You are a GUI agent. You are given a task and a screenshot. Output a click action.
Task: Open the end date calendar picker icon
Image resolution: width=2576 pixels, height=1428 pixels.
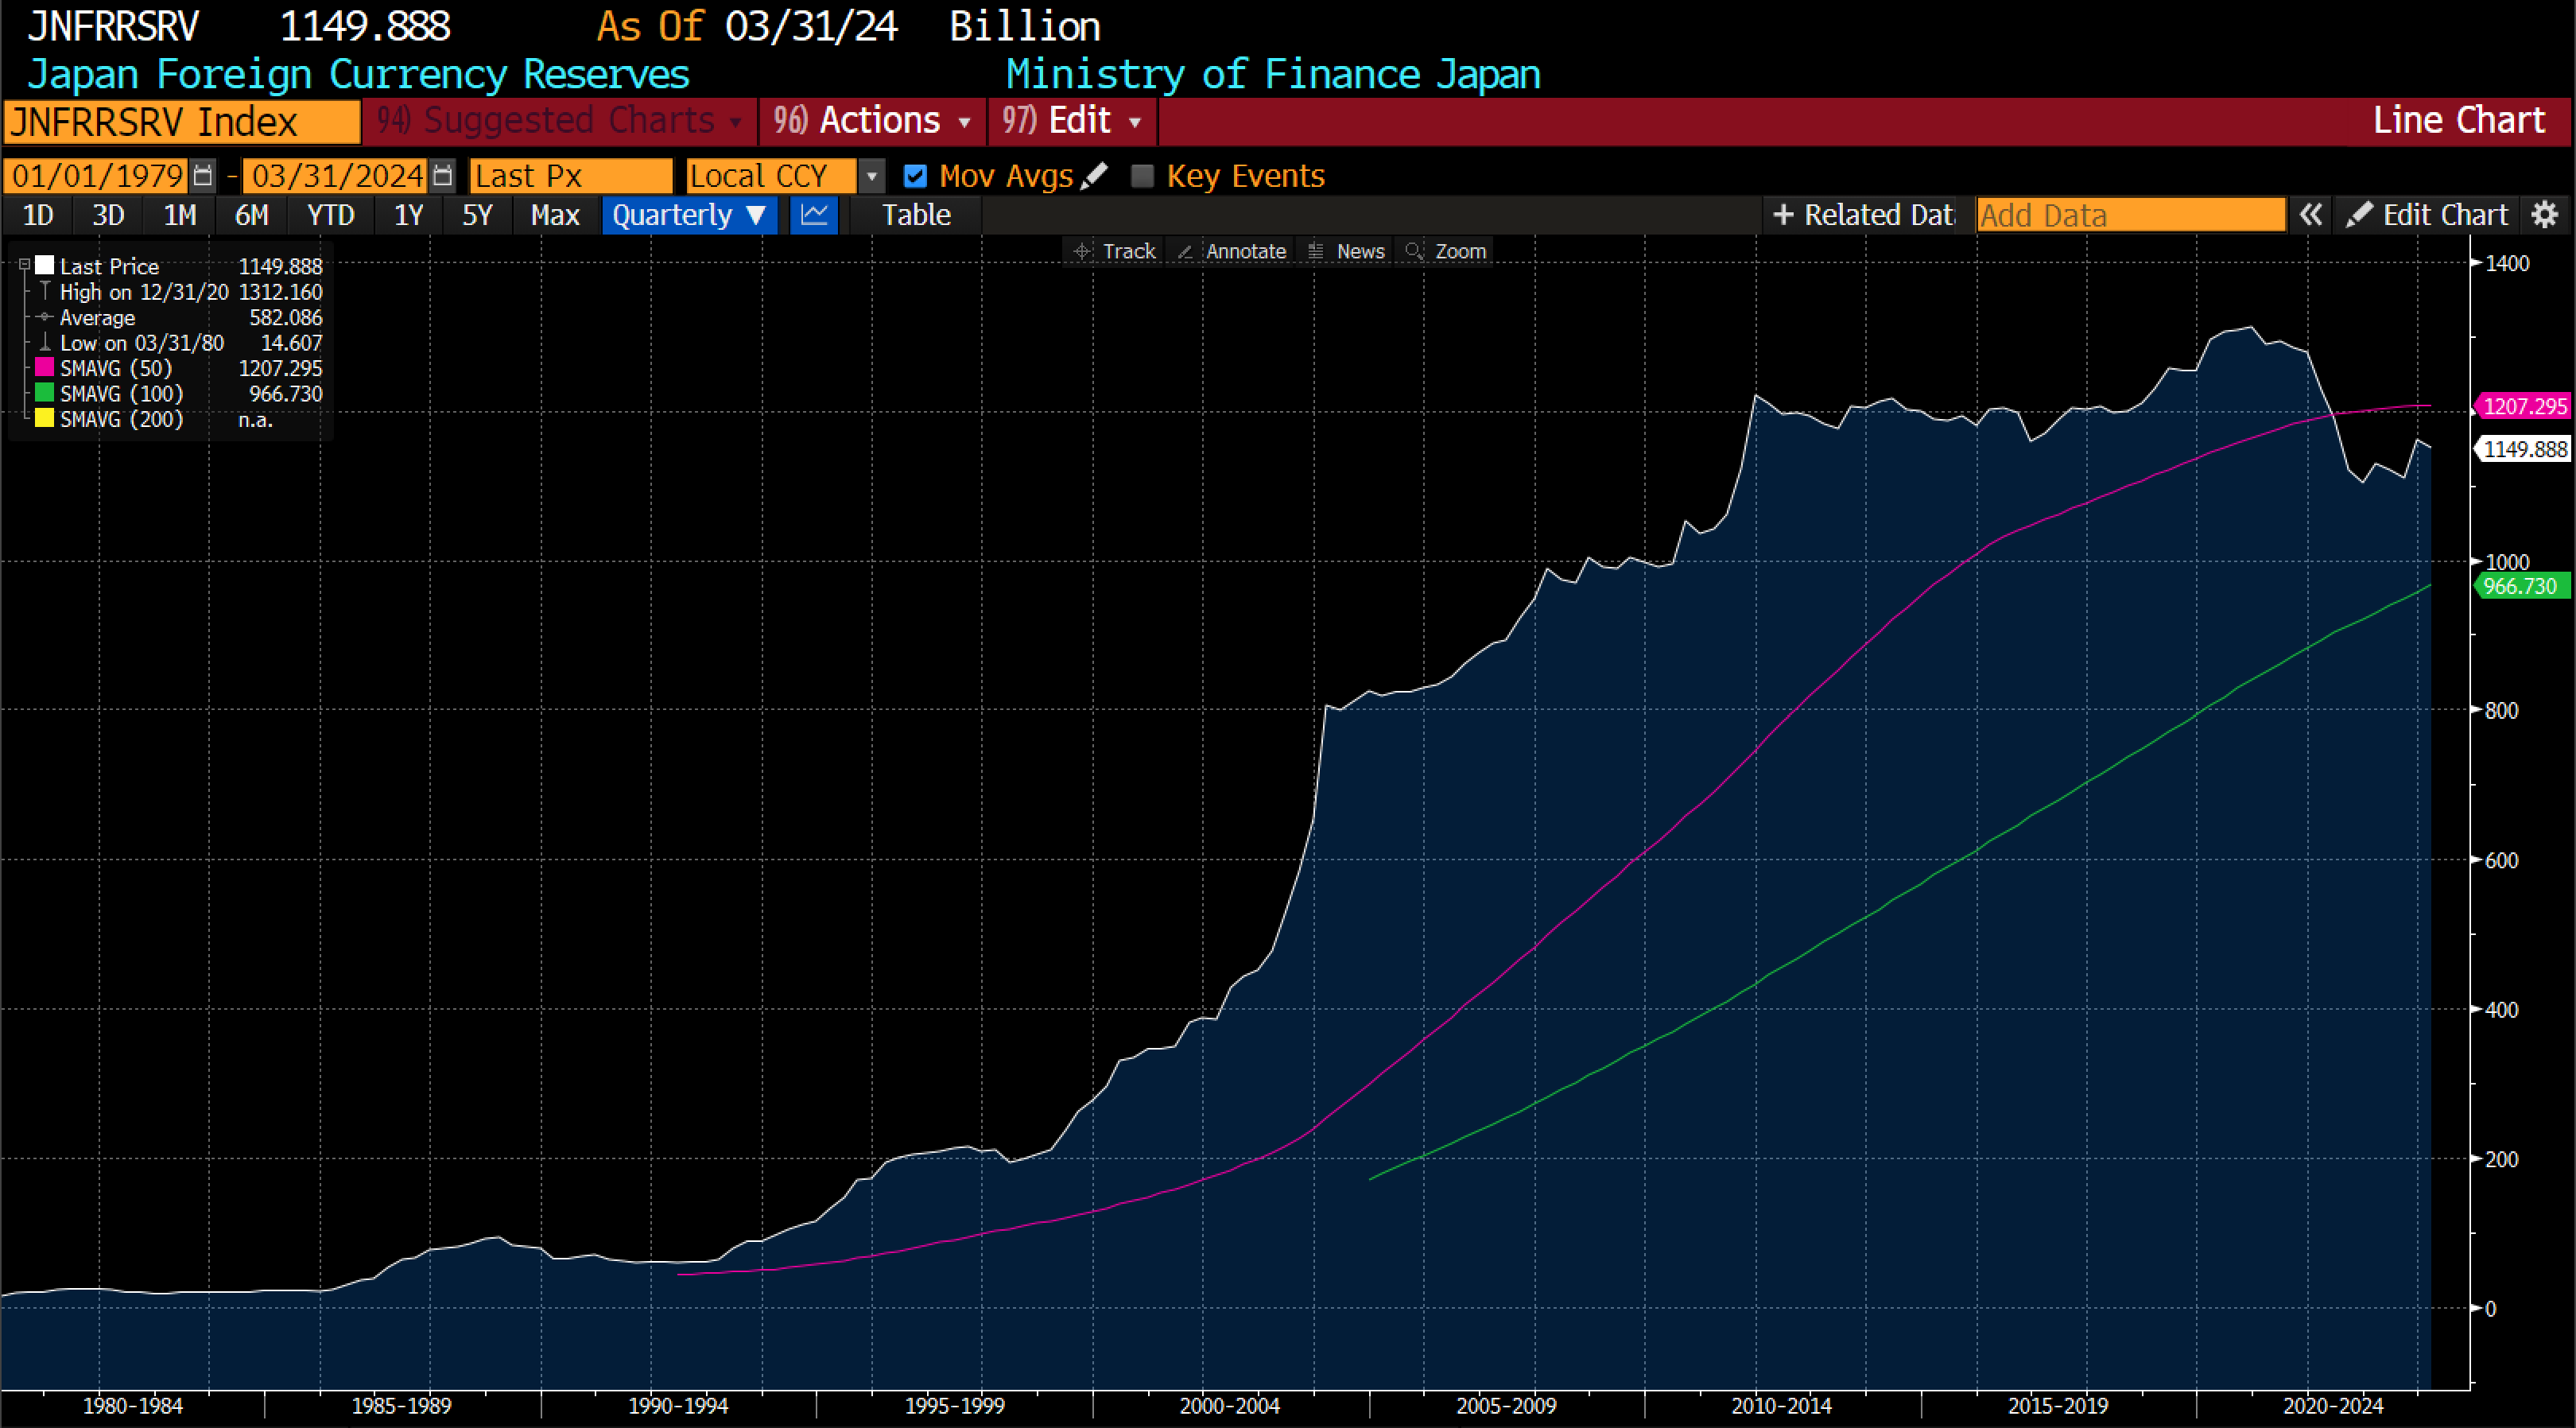[x=443, y=176]
